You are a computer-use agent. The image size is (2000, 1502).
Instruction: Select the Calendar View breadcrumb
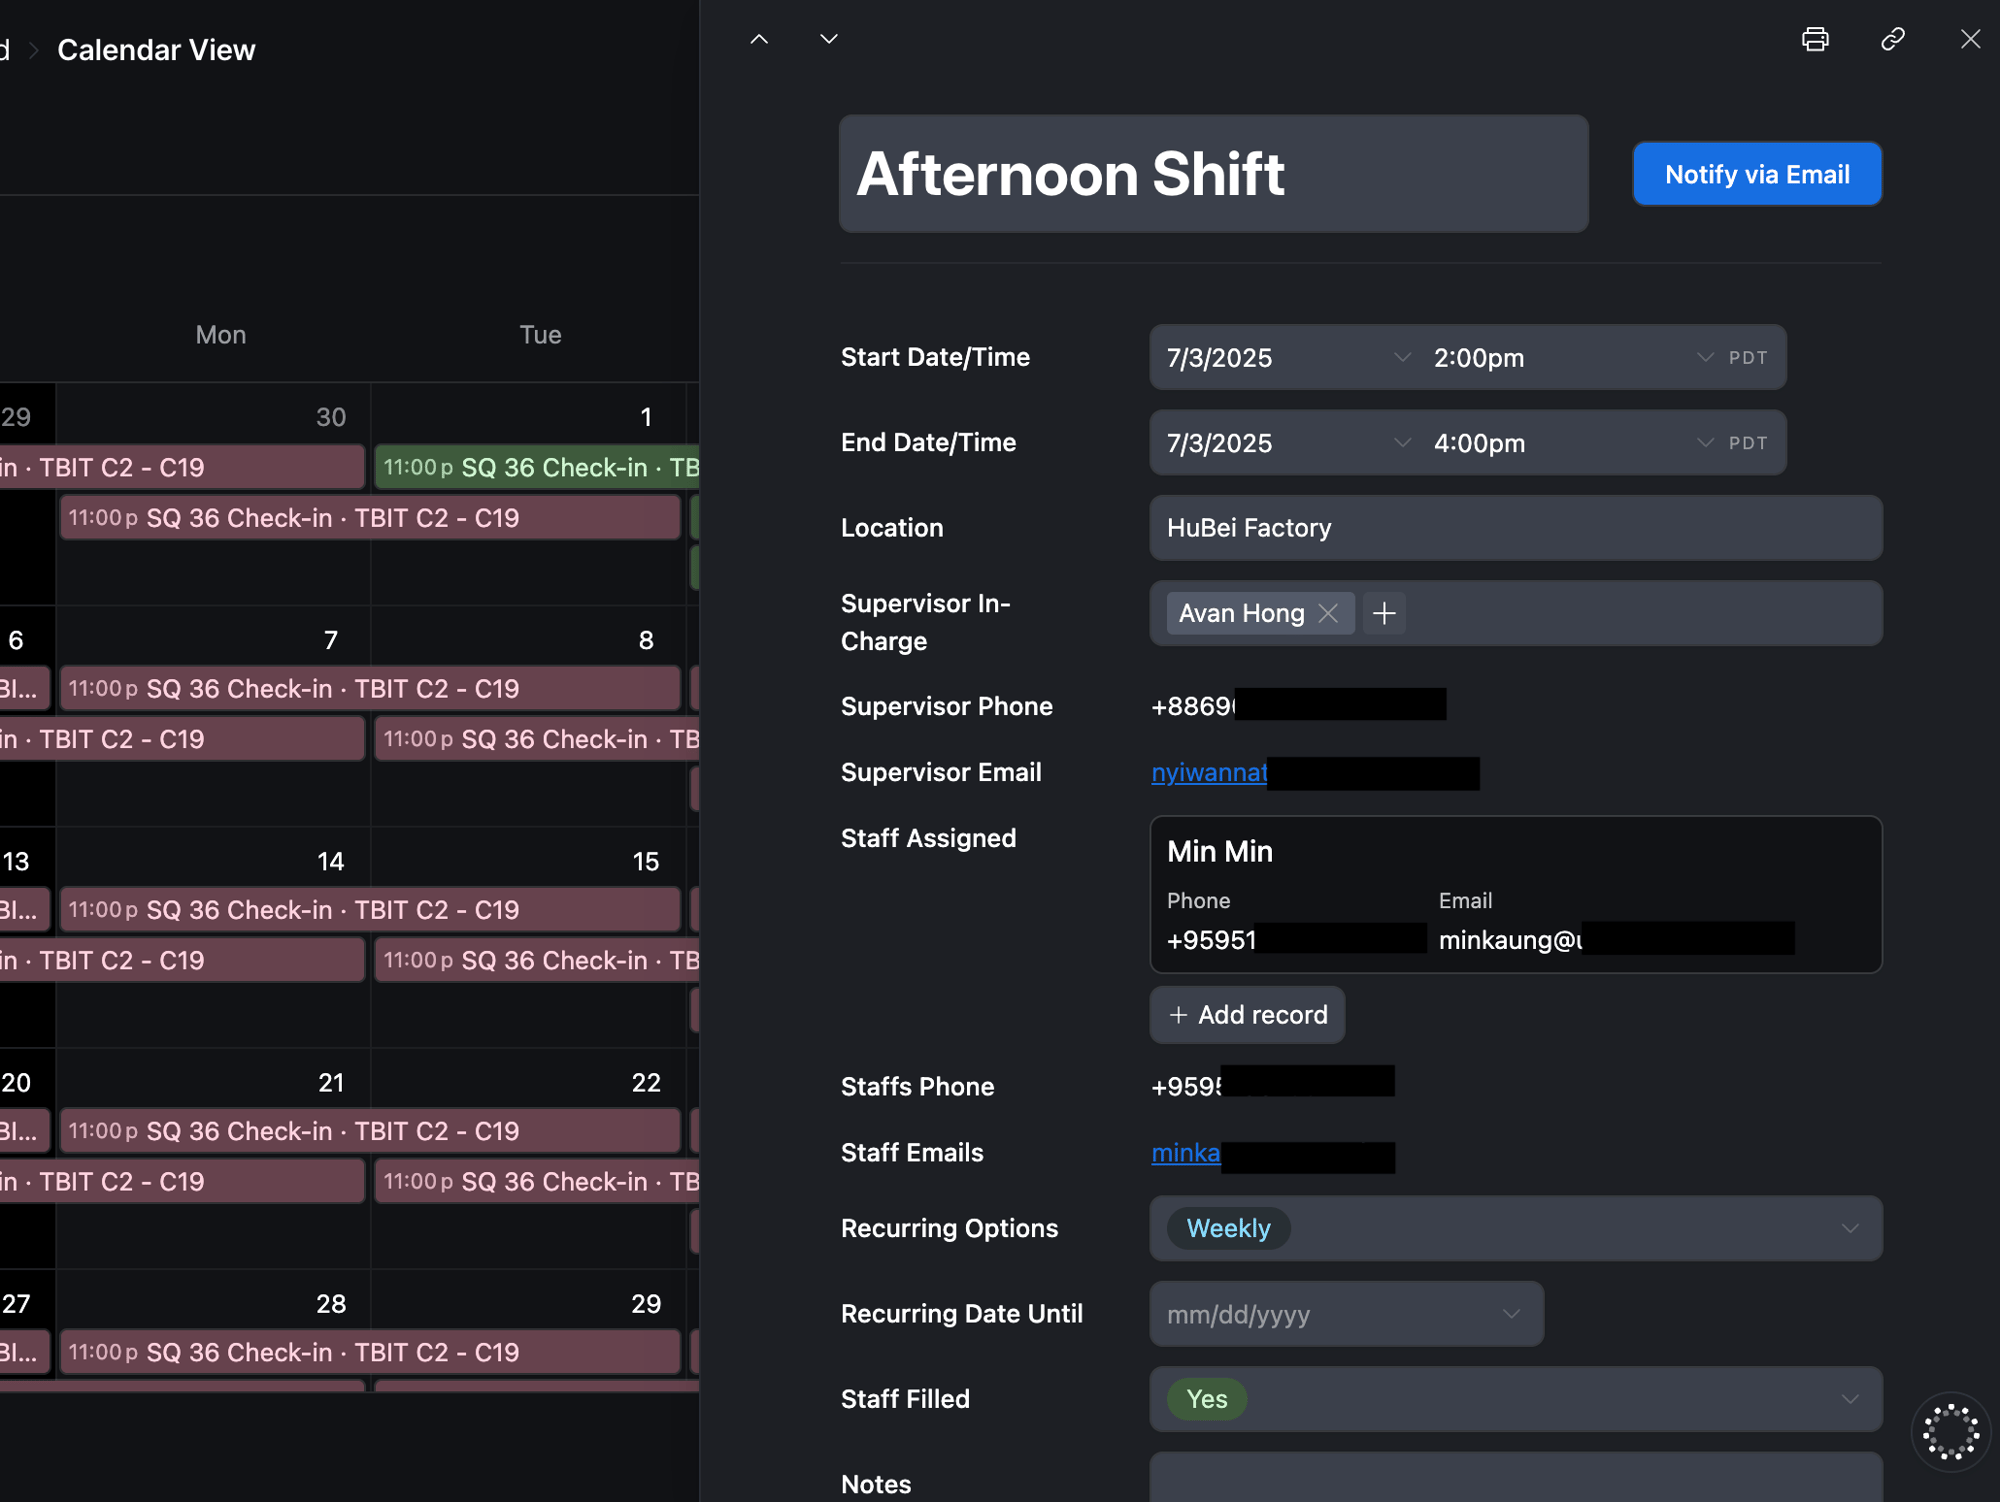(x=156, y=49)
